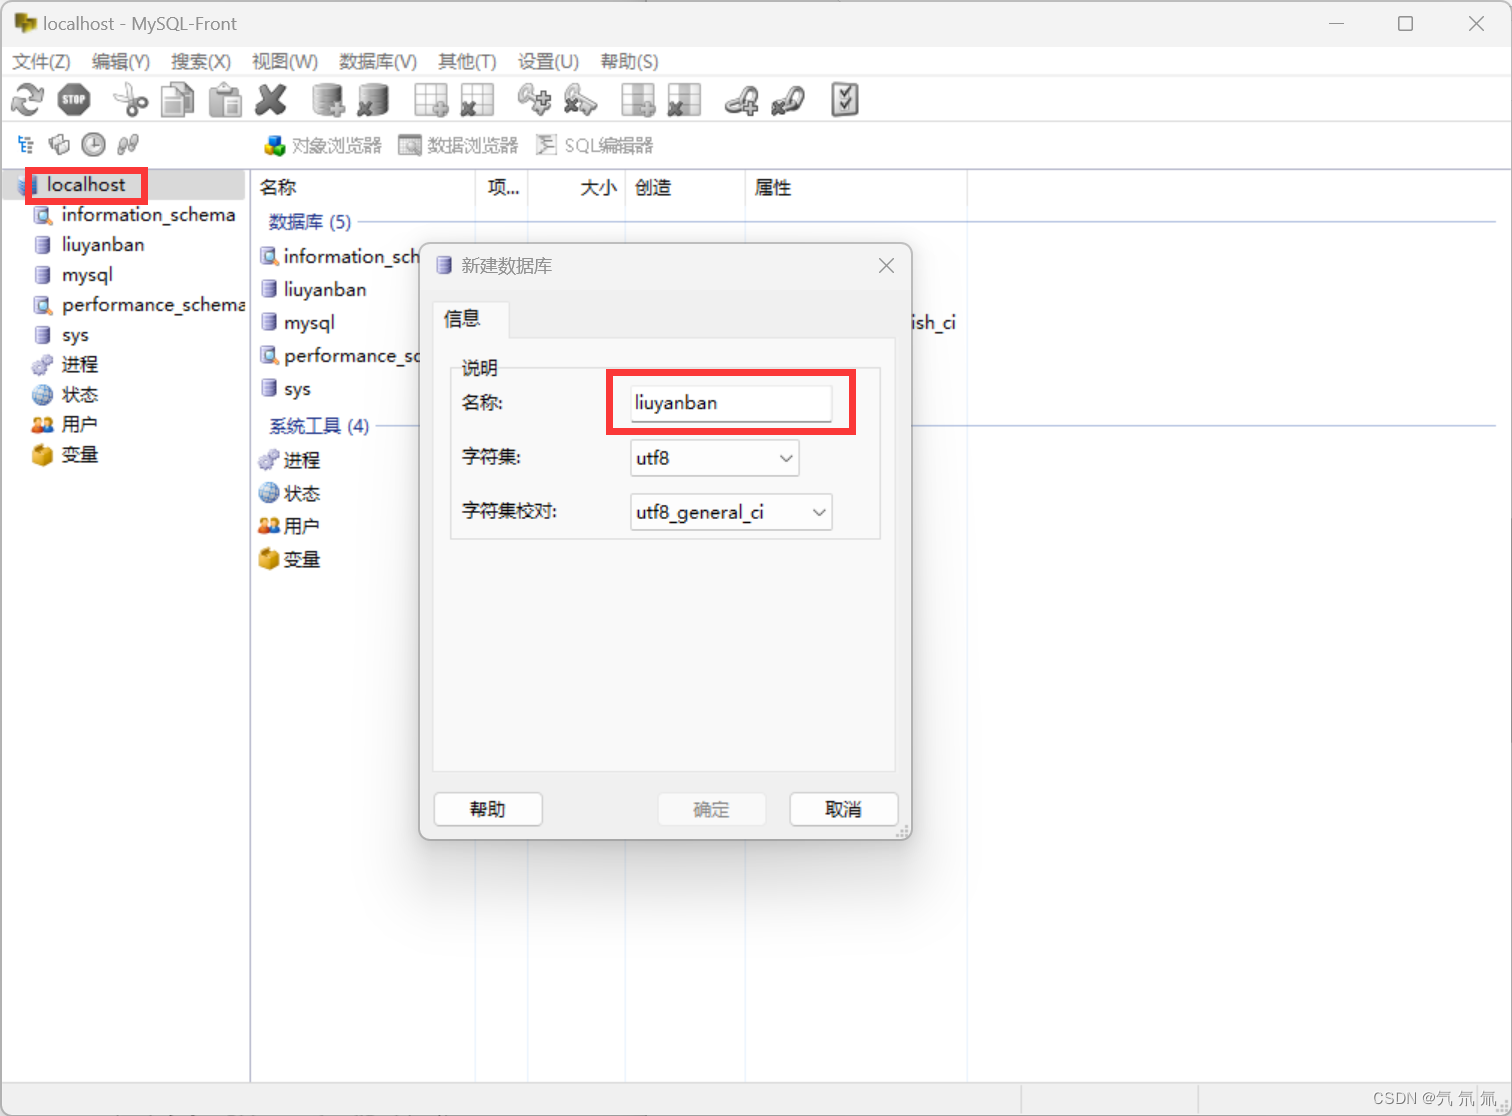This screenshot has height=1116, width=1512.
Task: Click the 确定 confirm button
Action: 712,809
